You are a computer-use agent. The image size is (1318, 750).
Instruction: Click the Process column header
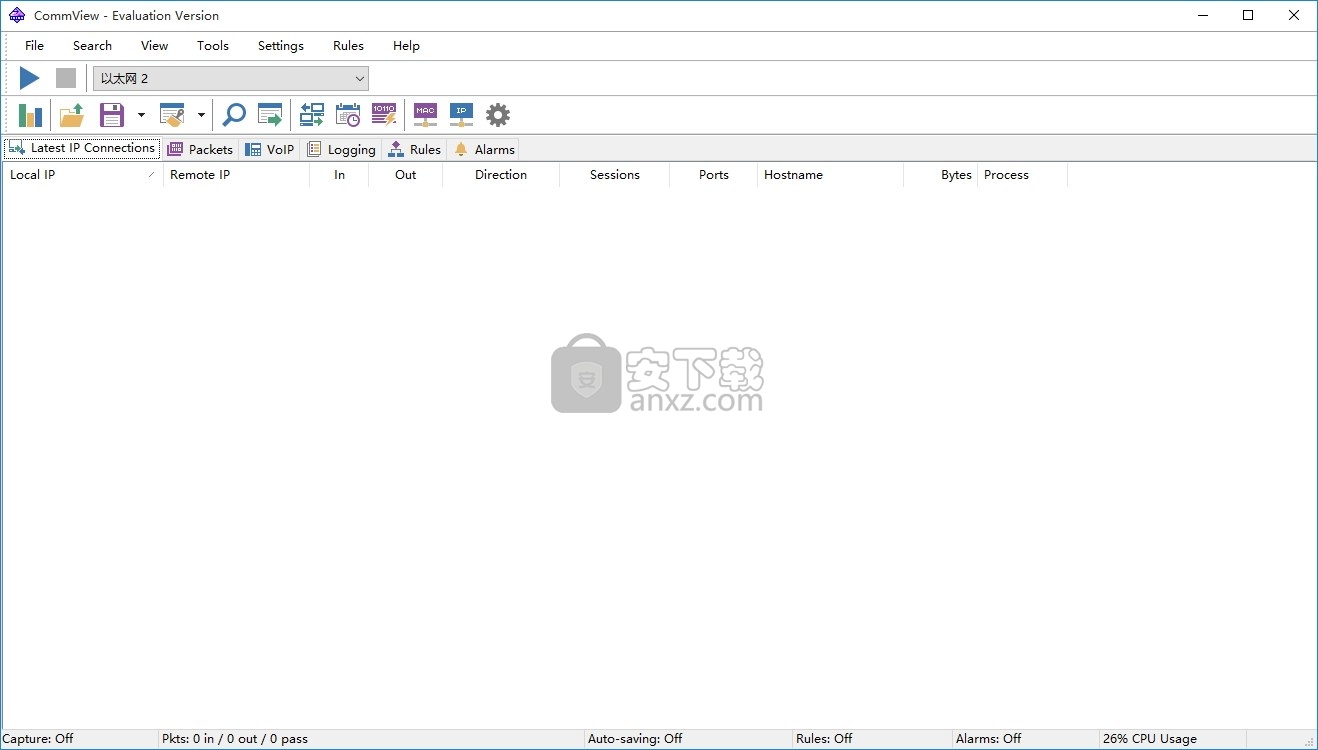[x=1022, y=175]
